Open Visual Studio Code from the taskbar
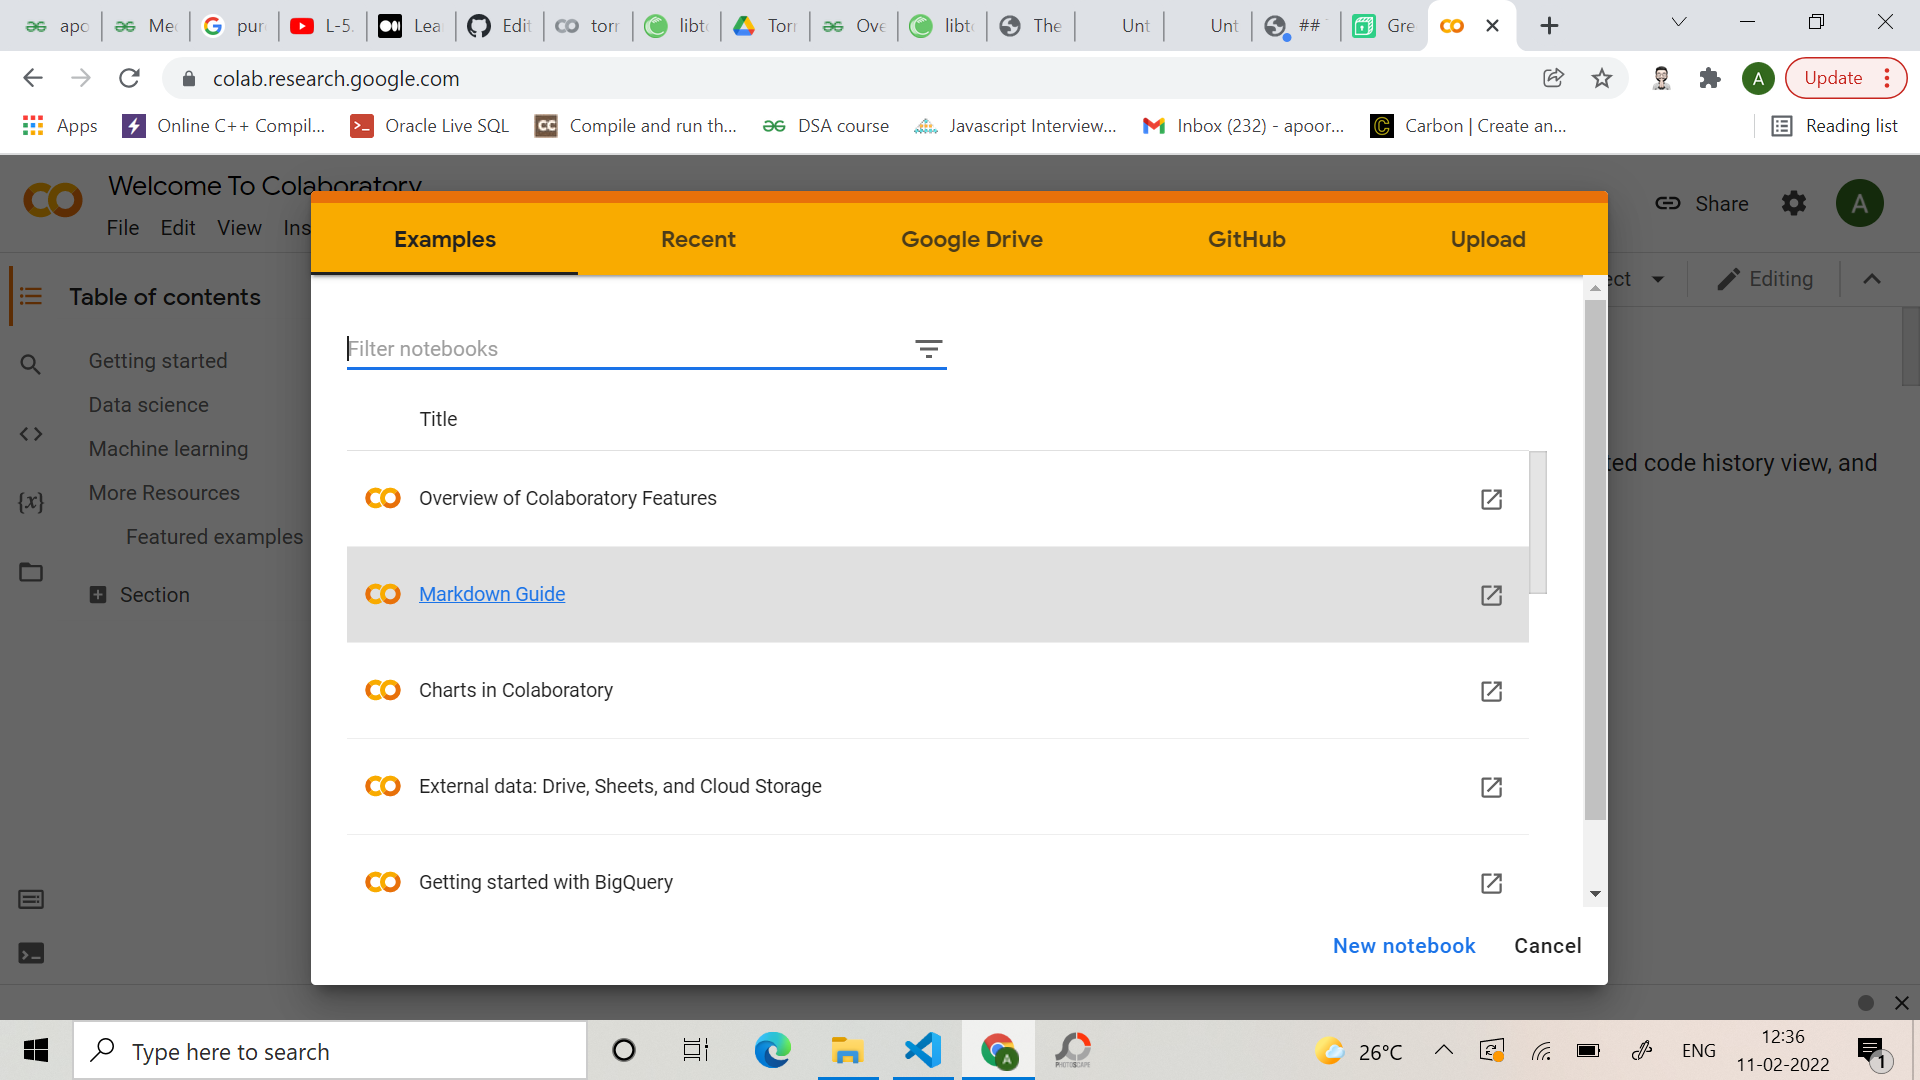This screenshot has width=1920, height=1080. click(x=923, y=1051)
